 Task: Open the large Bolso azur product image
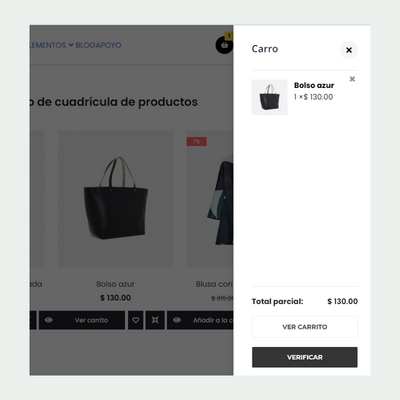[x=115, y=199]
